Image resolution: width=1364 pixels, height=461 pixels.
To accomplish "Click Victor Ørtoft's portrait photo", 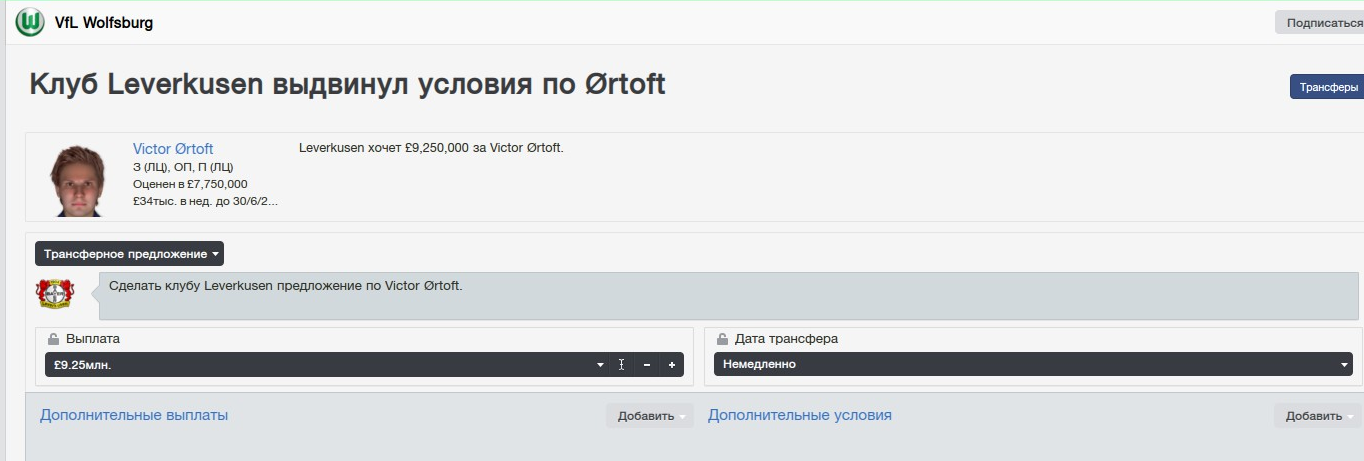I will pos(78,178).
